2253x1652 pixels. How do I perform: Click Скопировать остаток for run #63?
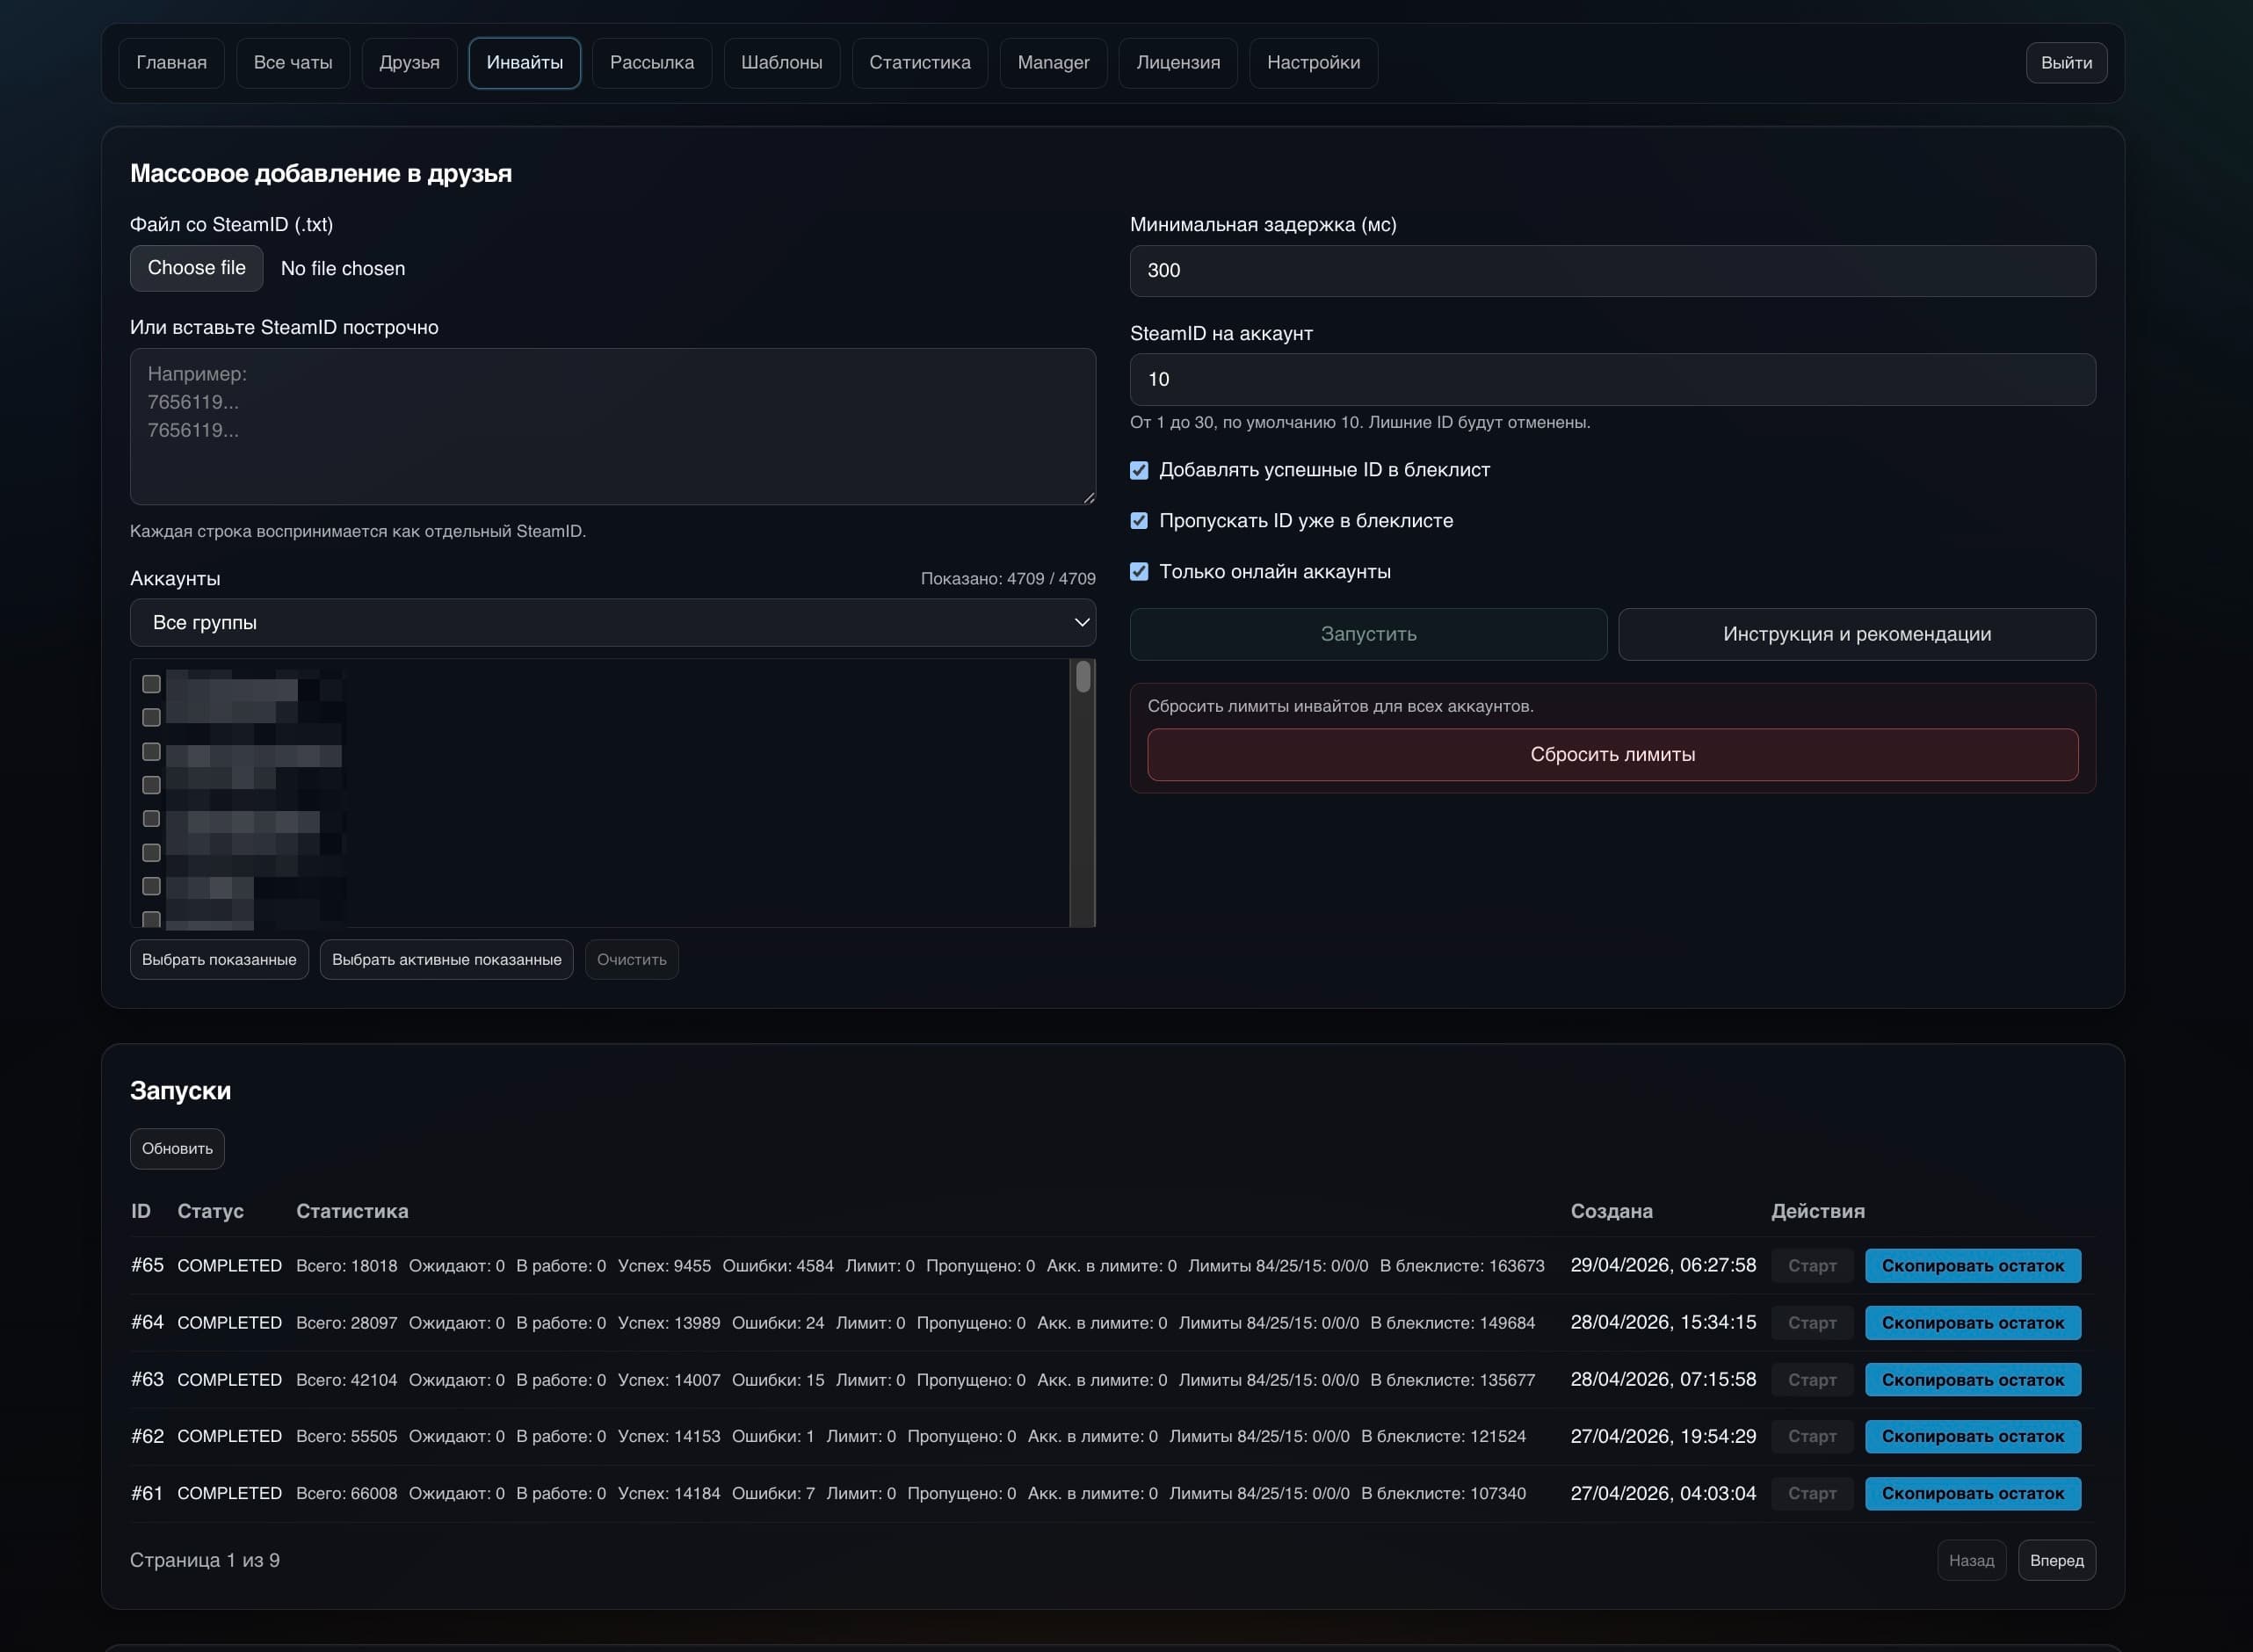click(x=1972, y=1380)
